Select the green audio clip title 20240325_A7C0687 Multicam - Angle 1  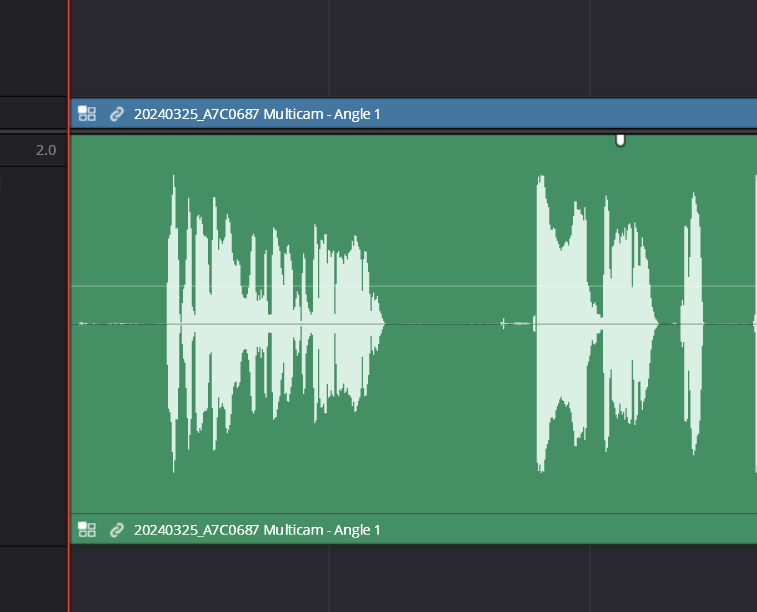pos(257,530)
